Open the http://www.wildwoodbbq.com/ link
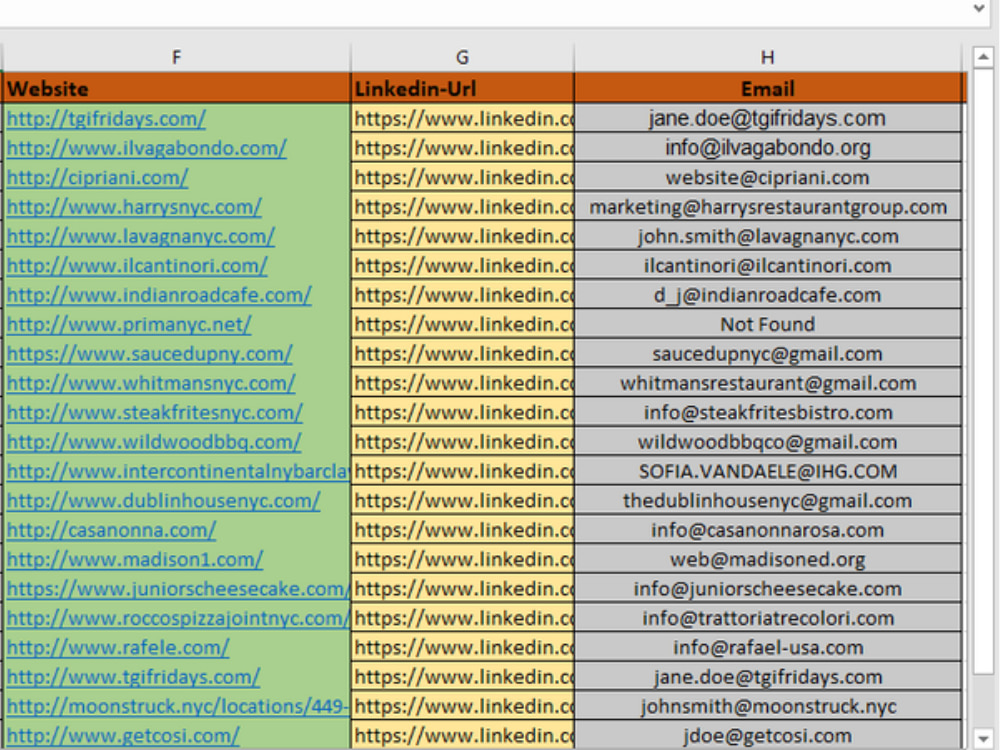1000x750 pixels. pos(154,441)
